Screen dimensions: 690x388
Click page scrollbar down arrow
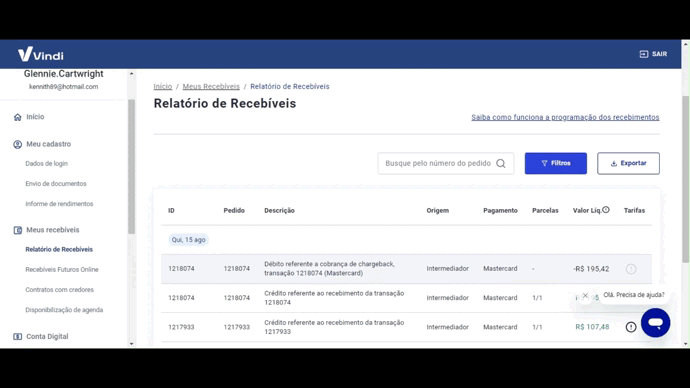tap(685, 344)
